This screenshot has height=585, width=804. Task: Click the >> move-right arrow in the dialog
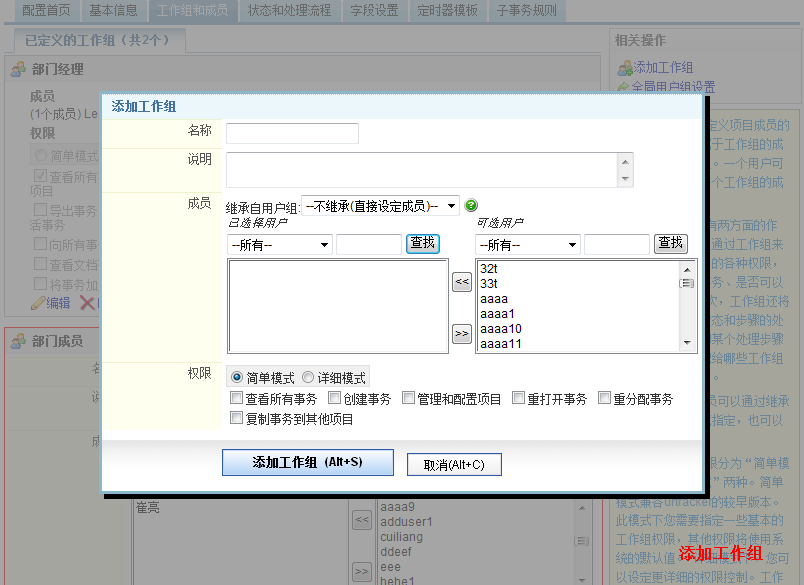[461, 334]
